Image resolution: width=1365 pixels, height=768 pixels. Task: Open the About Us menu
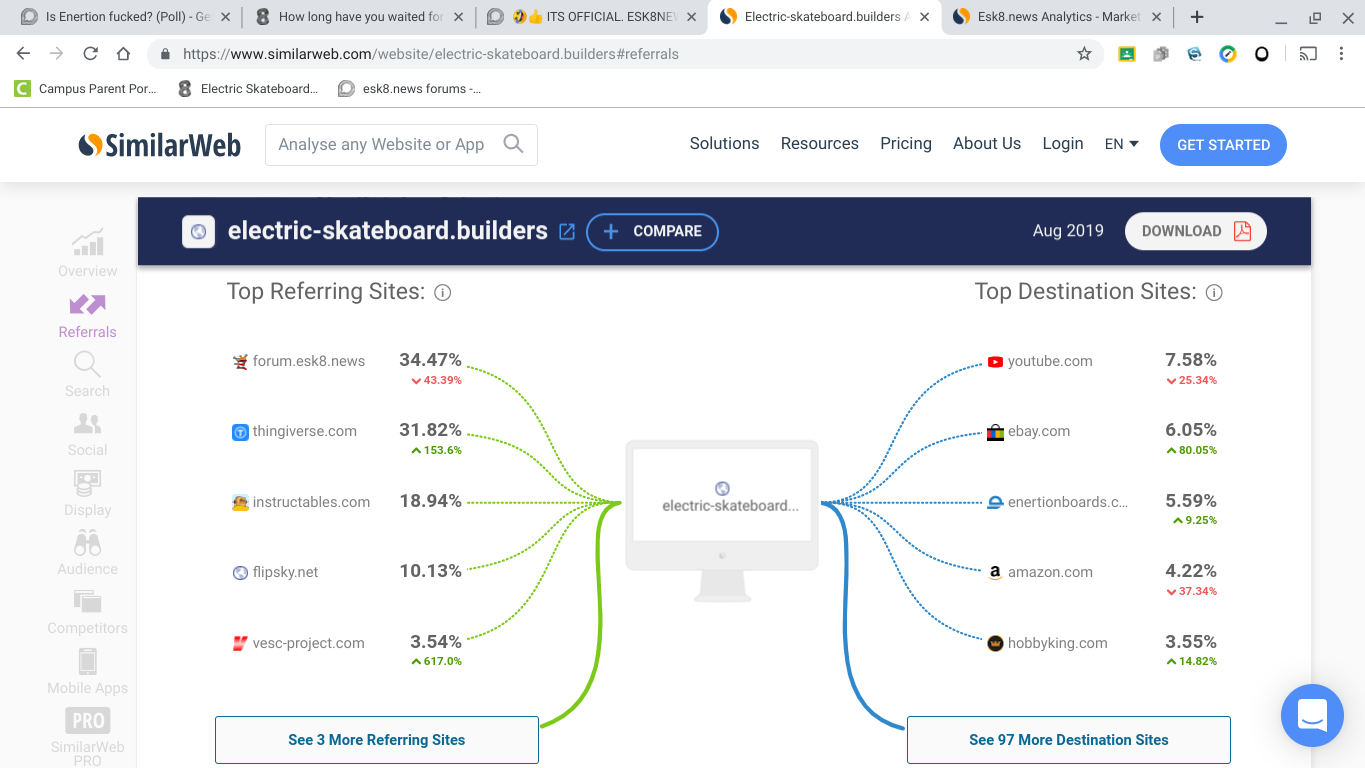click(x=987, y=144)
